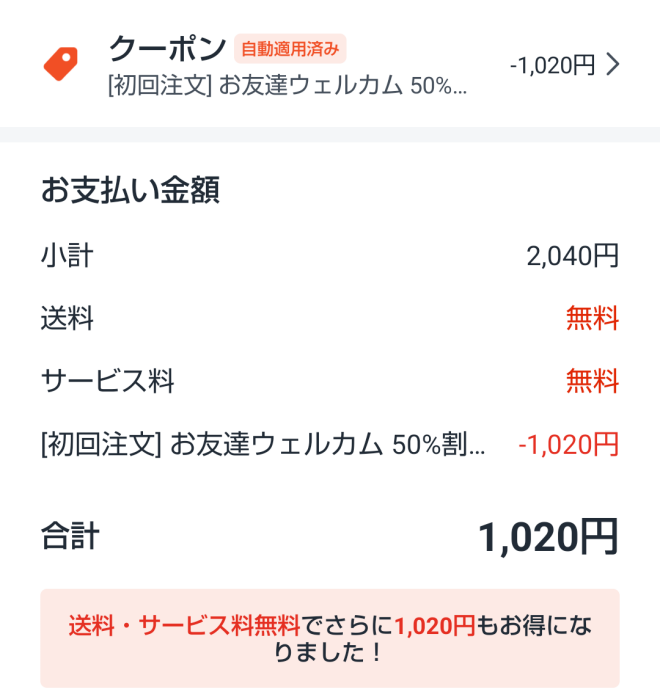Tap the クーポン heading

click(x=167, y=48)
